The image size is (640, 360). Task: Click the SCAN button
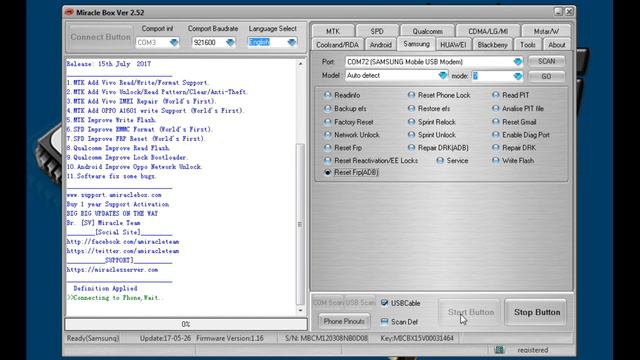click(547, 61)
